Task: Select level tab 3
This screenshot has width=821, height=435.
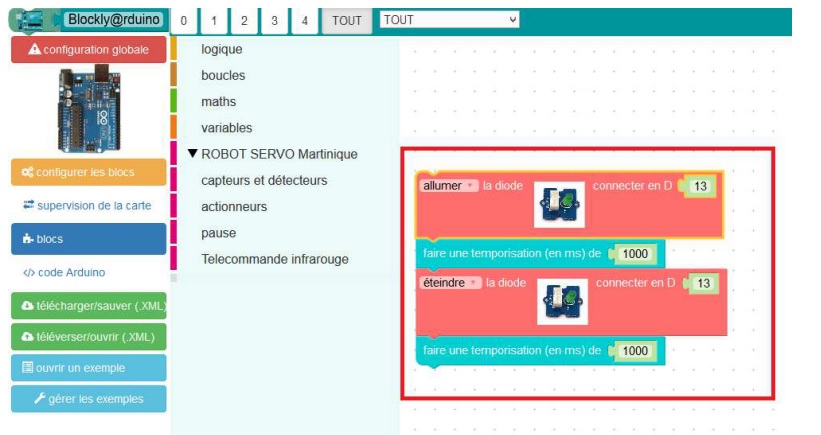Action: 274,20
